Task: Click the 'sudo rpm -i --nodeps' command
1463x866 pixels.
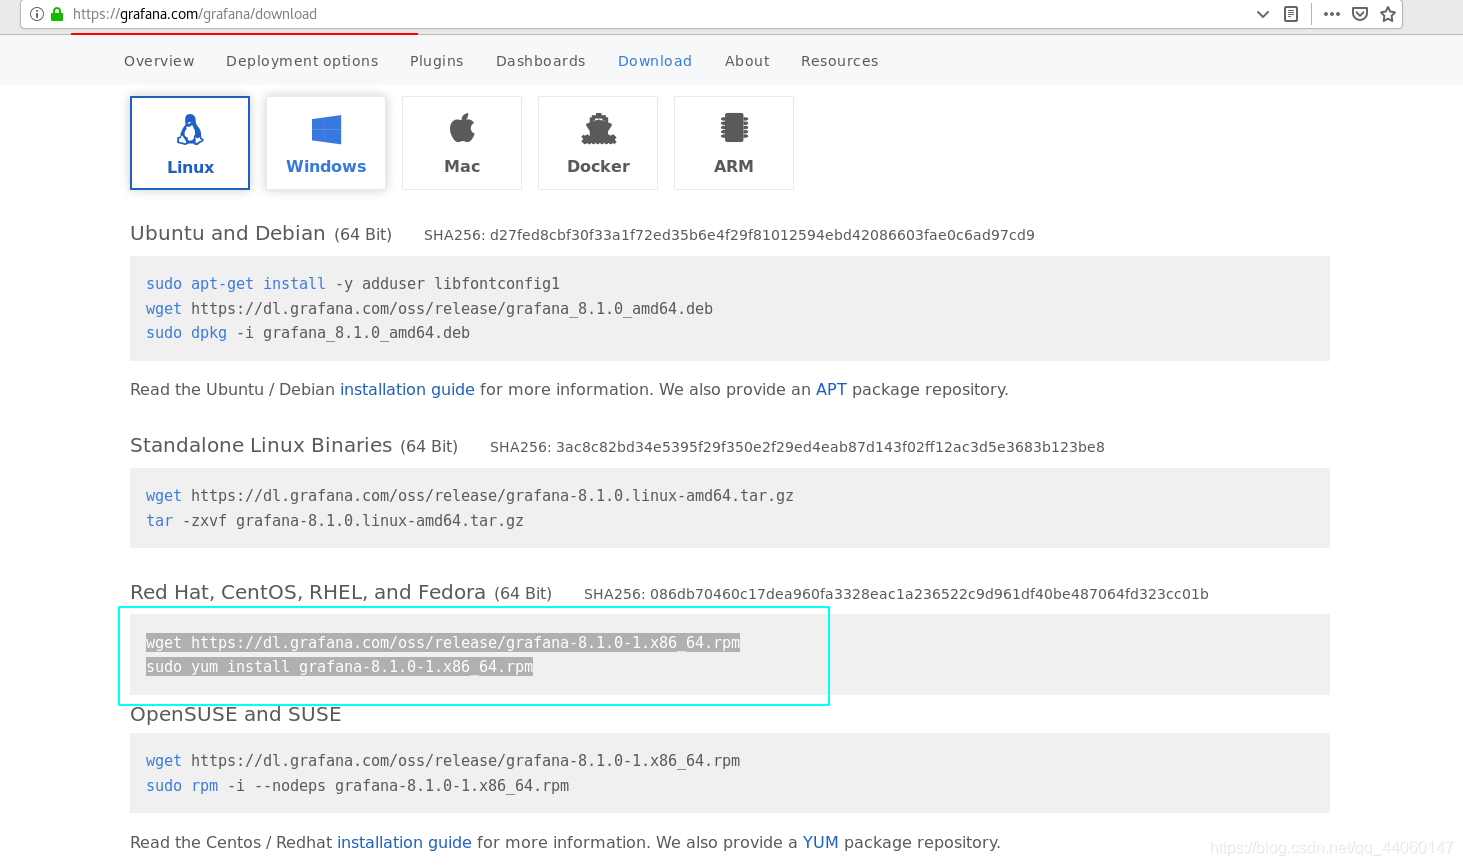Action: [357, 786]
